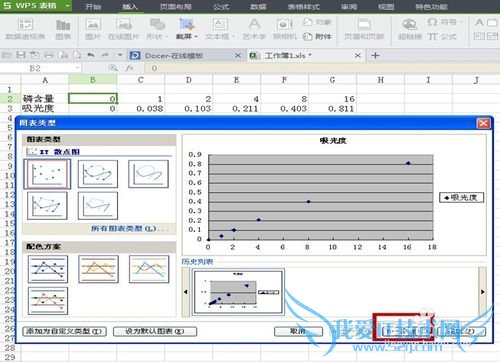Viewport: 500px width, 362px height.
Task: Open the 特色功能 ribbon tab
Action: (431, 7)
